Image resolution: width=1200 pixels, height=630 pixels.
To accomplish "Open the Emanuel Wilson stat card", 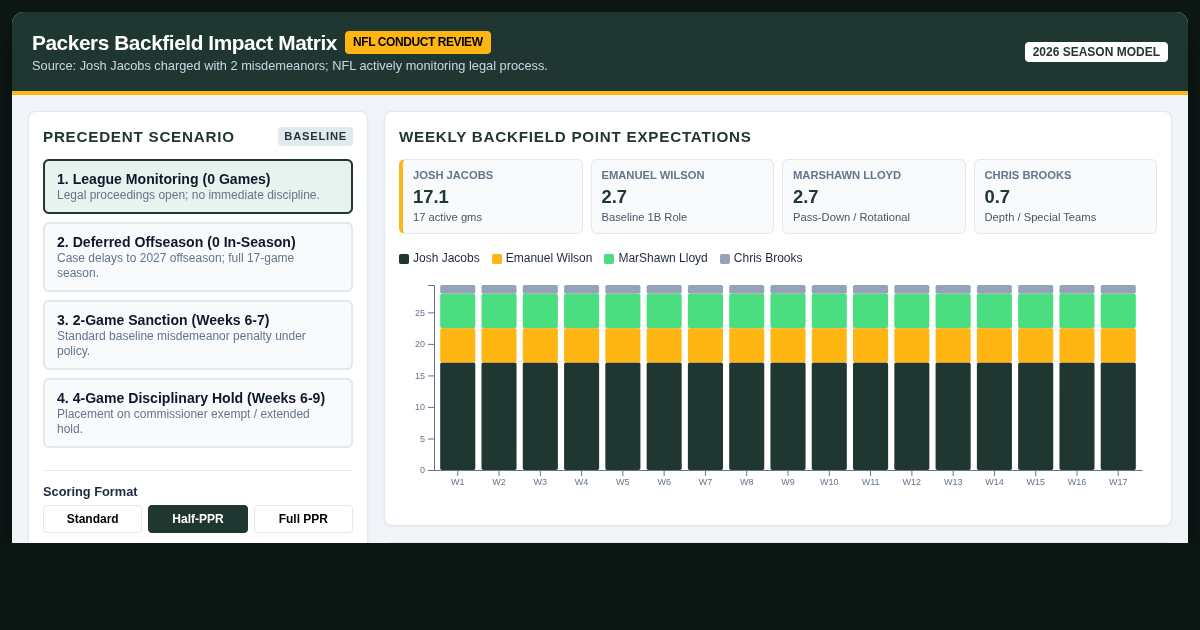I will click(x=682, y=197).
